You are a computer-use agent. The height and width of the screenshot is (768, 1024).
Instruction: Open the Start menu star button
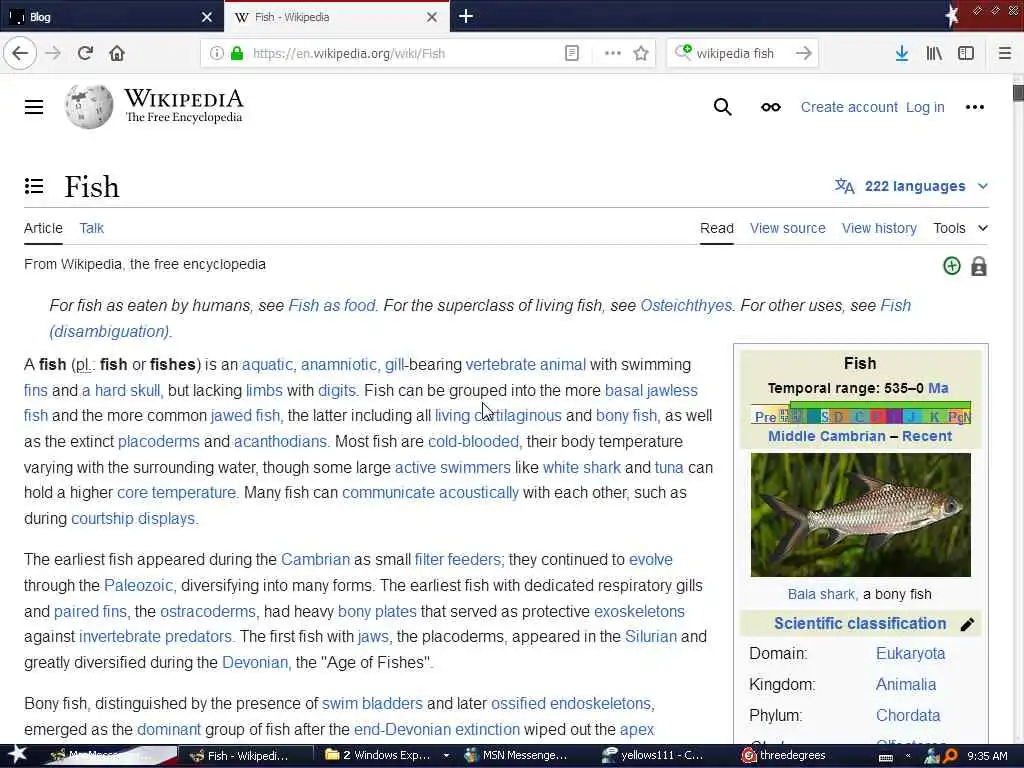pos(17,755)
